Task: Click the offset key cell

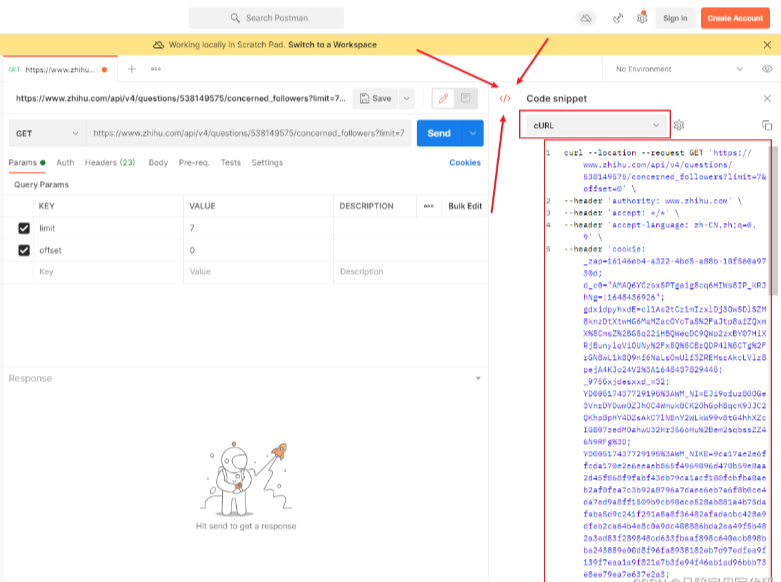Action: [x=108, y=250]
